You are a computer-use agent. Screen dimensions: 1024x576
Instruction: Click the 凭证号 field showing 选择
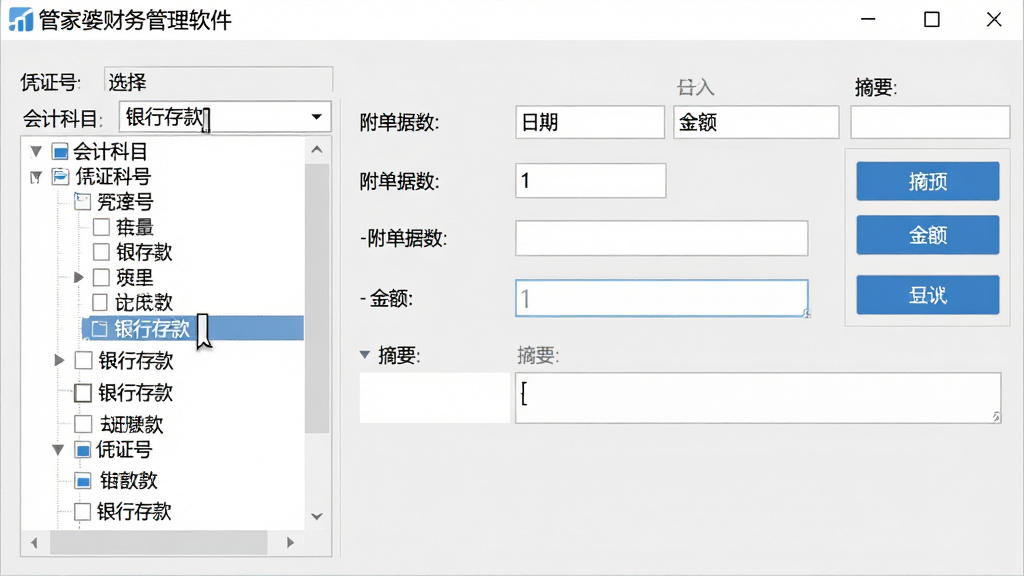[218, 80]
